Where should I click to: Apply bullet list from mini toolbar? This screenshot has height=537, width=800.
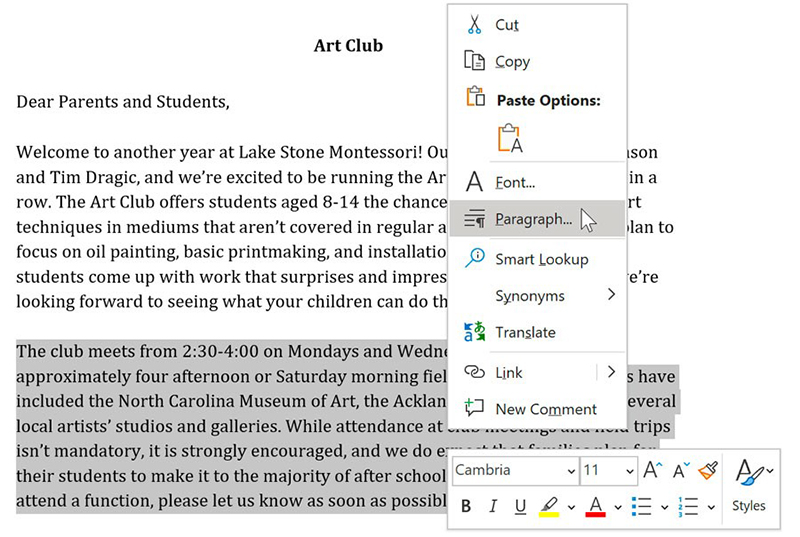tap(642, 507)
